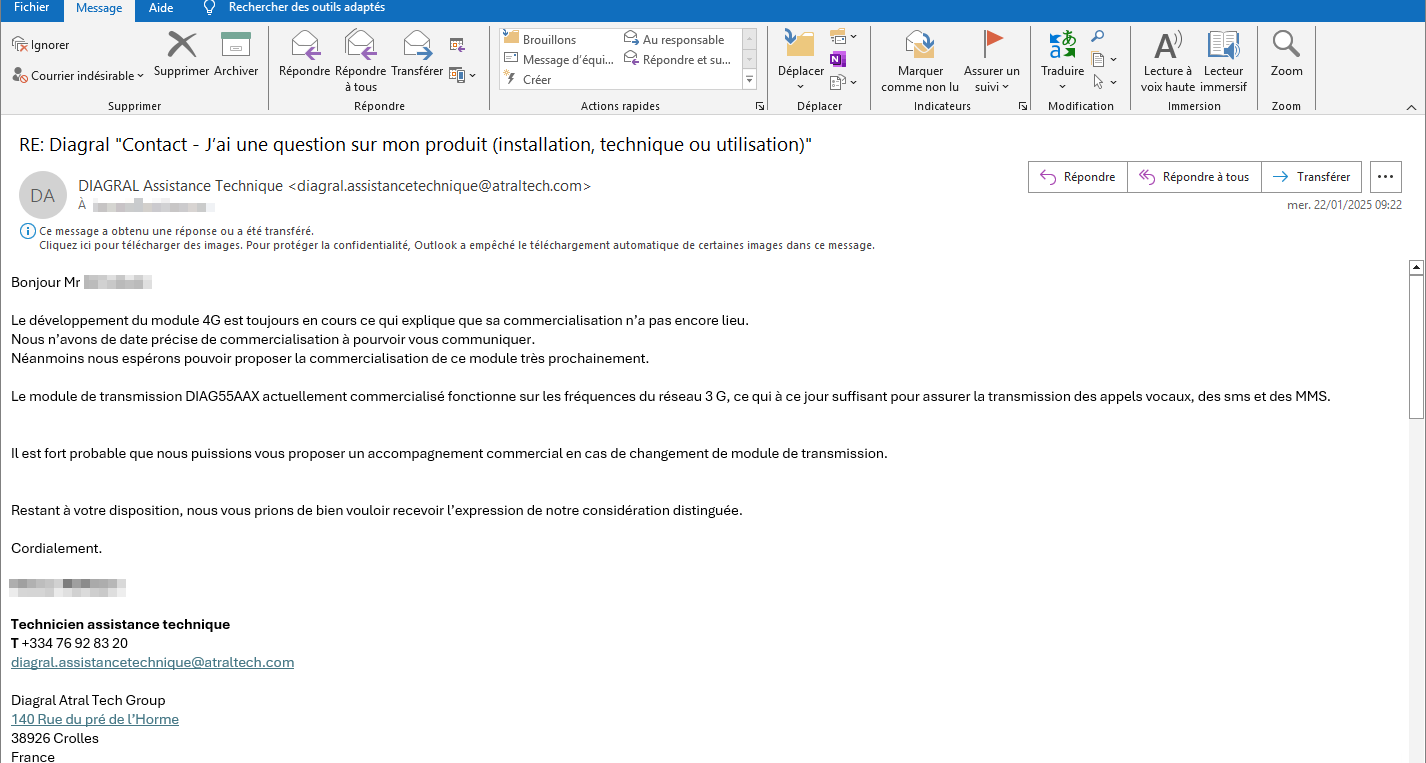Viewport: 1426px width, 763px height.
Task: Open the Aide tab
Action: 160,8
